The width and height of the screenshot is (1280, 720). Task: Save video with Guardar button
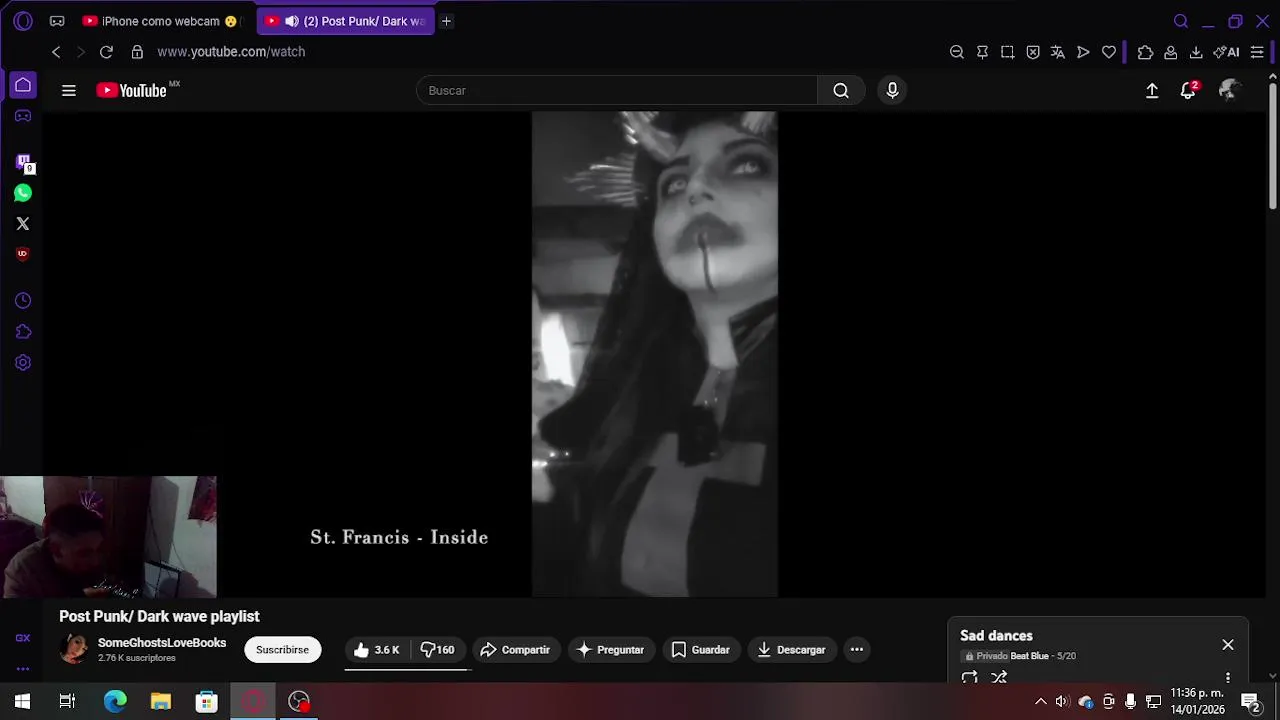700,650
